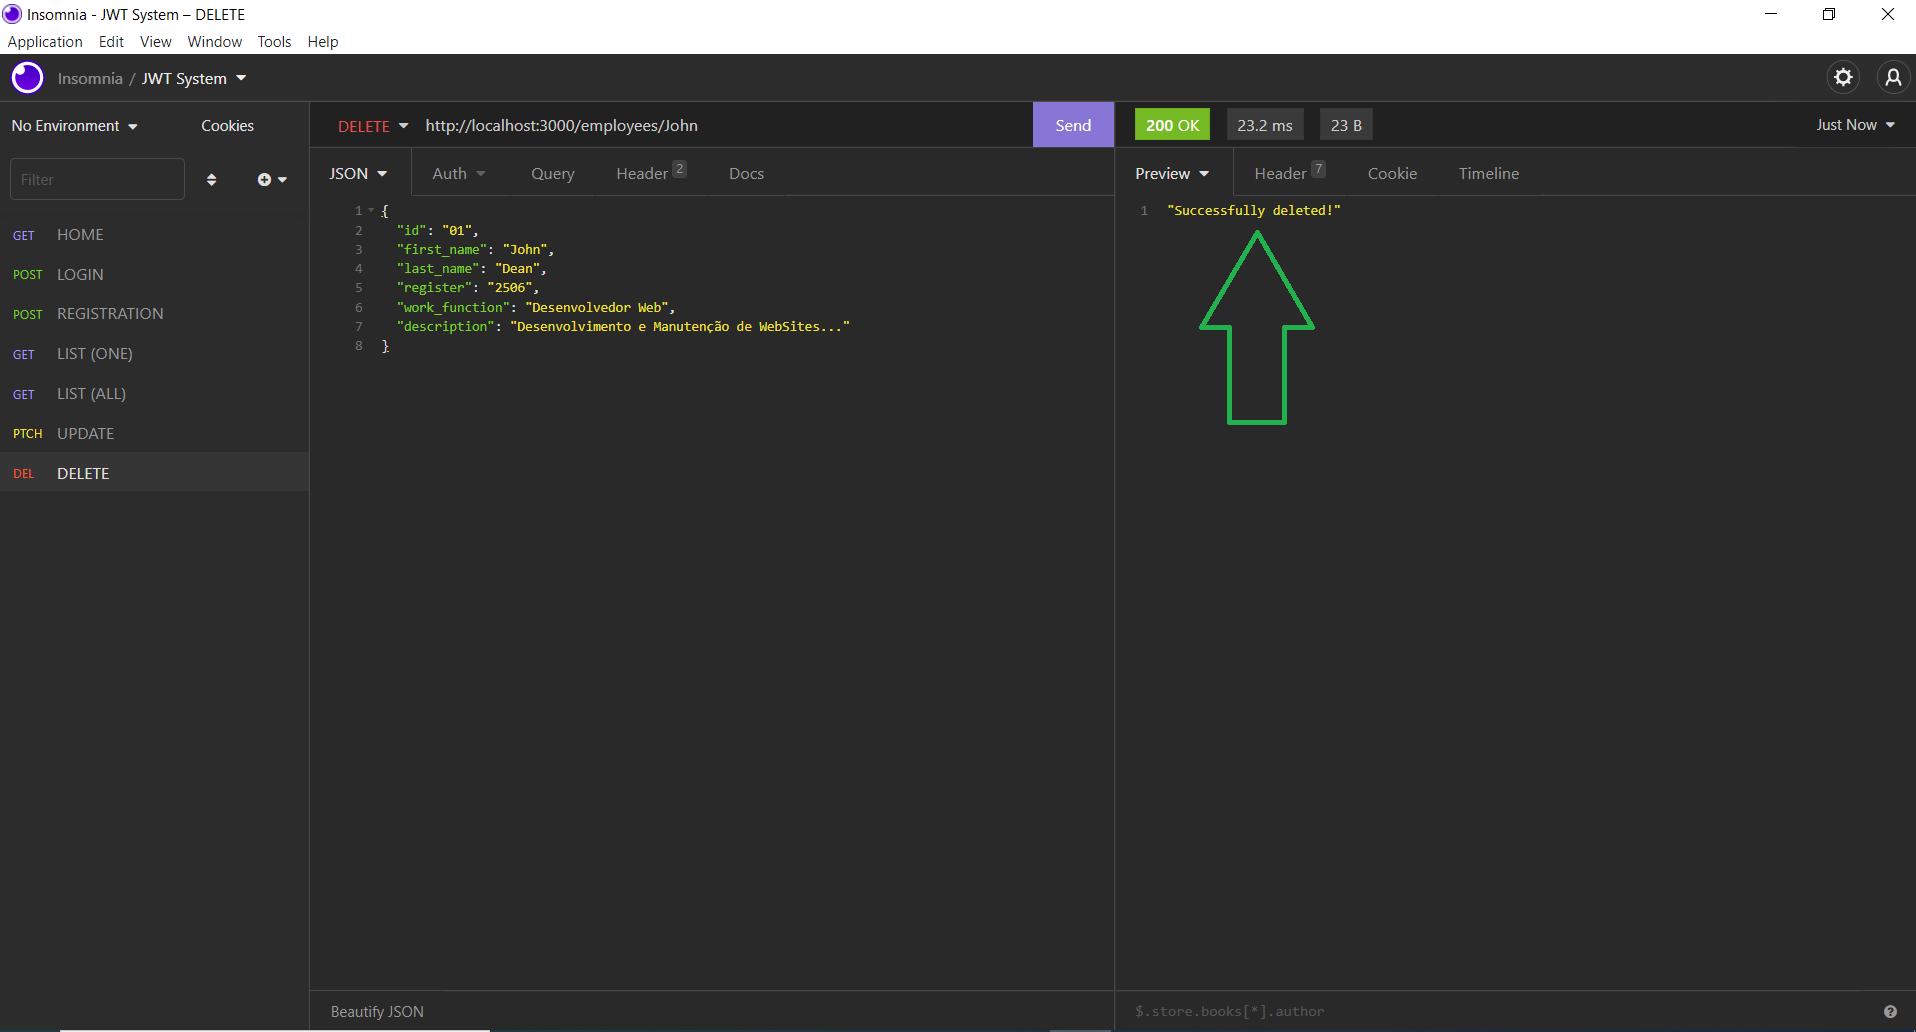Open the account icon in top right
This screenshot has width=1916, height=1032.
pyautogui.click(x=1893, y=77)
